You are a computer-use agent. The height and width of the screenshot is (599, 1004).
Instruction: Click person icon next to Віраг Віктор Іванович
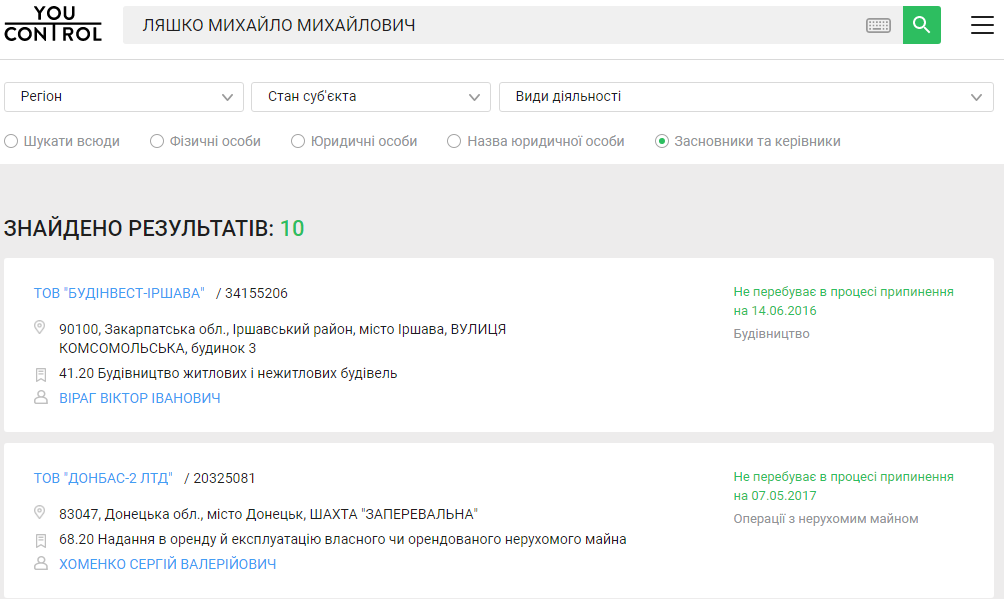coord(41,398)
